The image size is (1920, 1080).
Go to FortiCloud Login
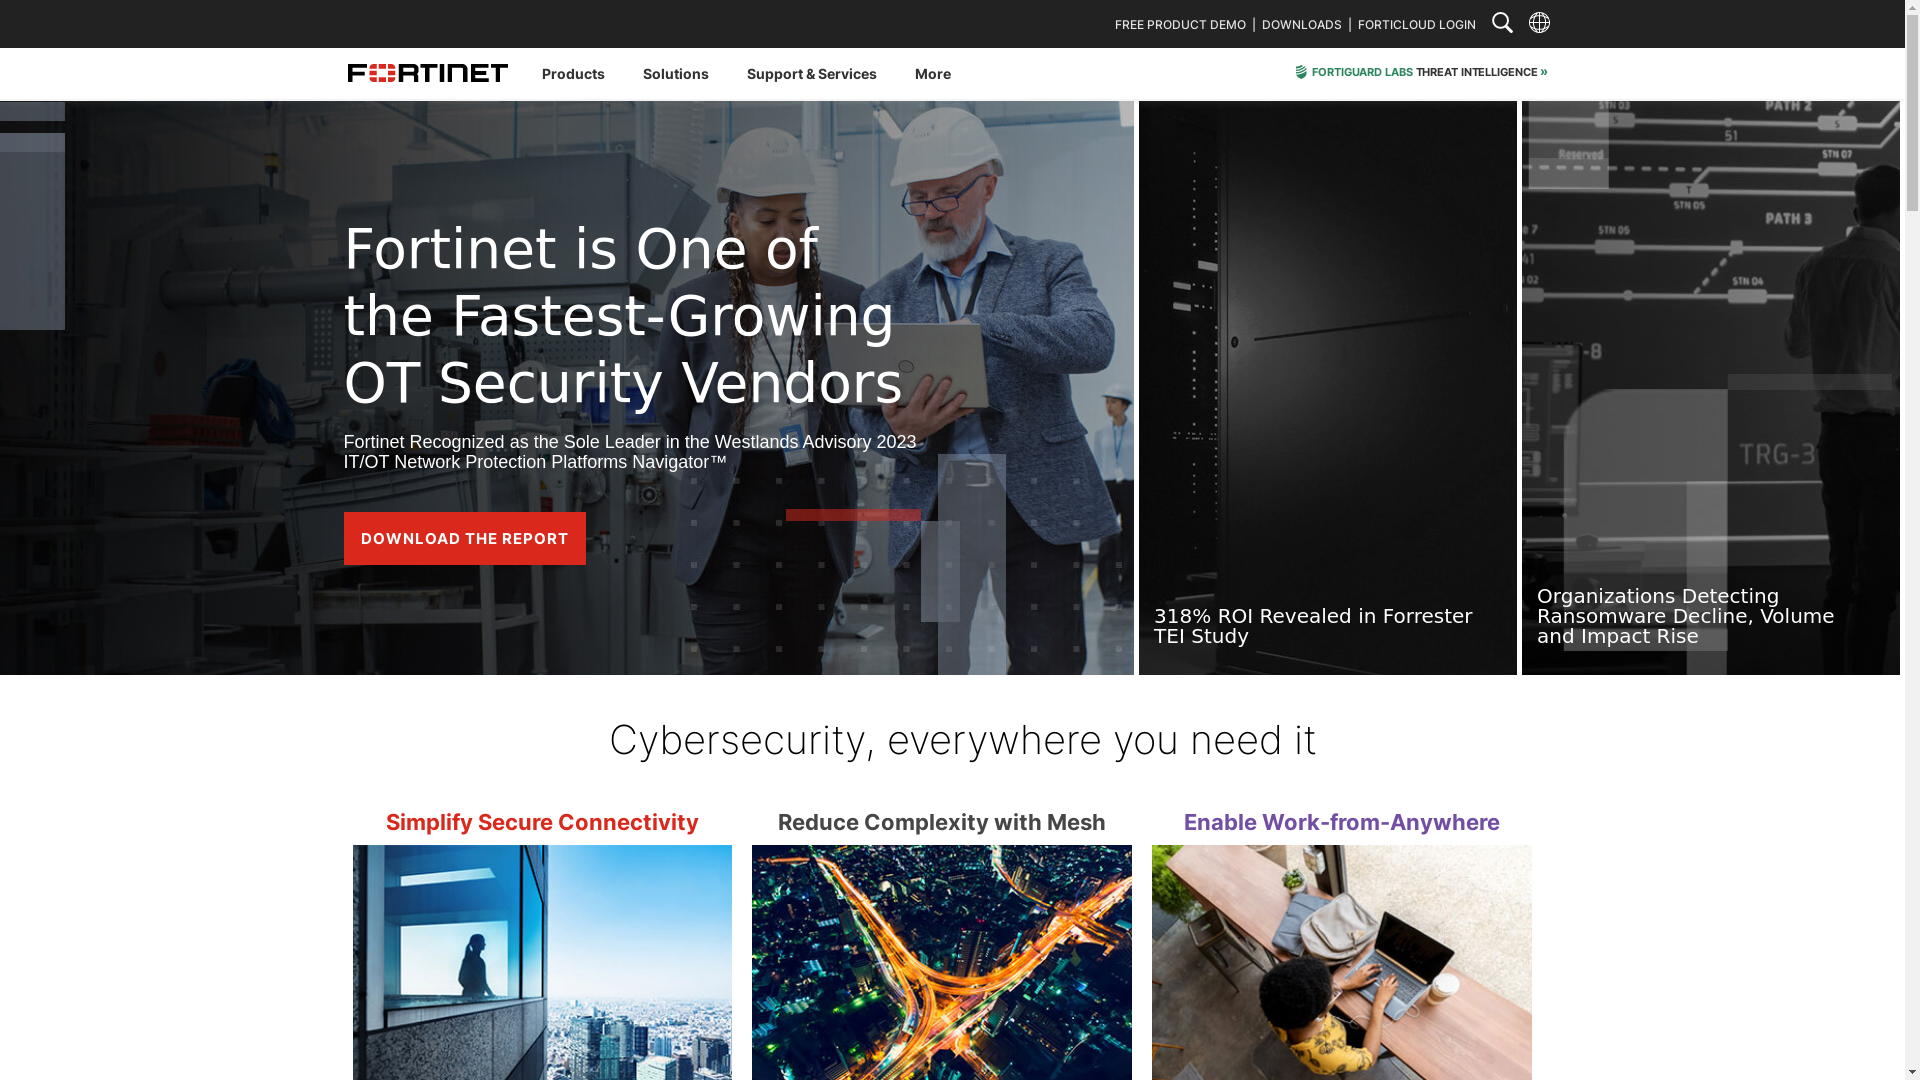click(1416, 25)
